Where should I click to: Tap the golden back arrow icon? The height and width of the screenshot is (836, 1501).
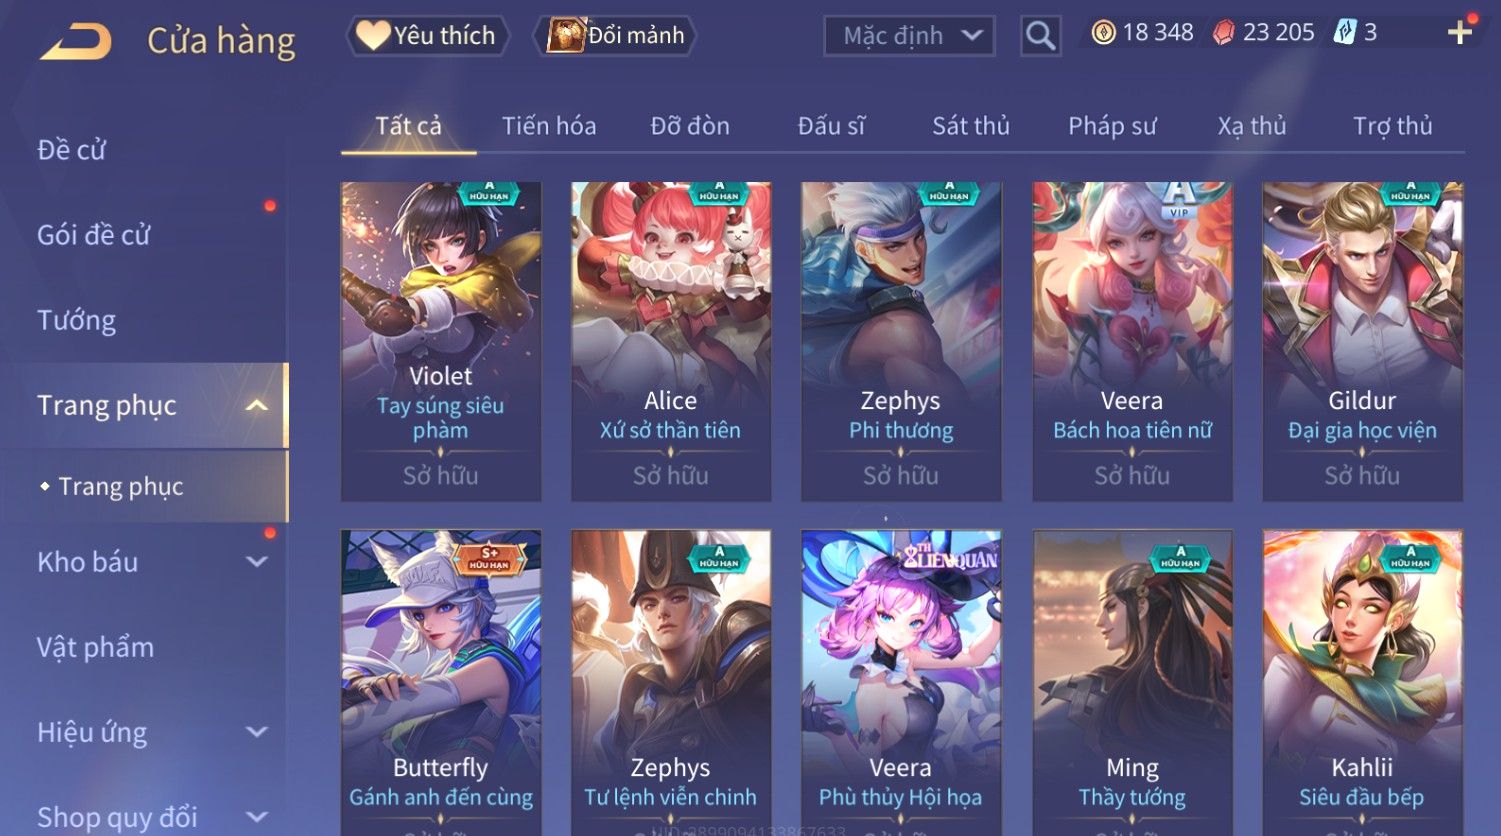pos(75,42)
